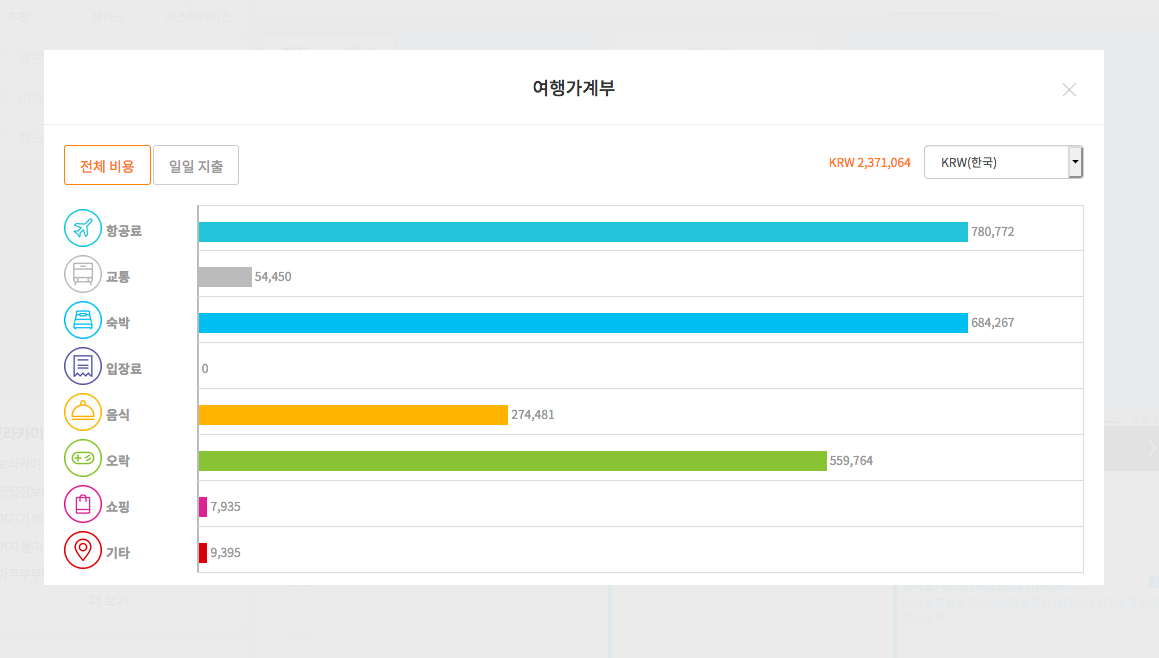Click the KRW 2,371,064 total amount
The height and width of the screenshot is (658, 1159).
(869, 161)
